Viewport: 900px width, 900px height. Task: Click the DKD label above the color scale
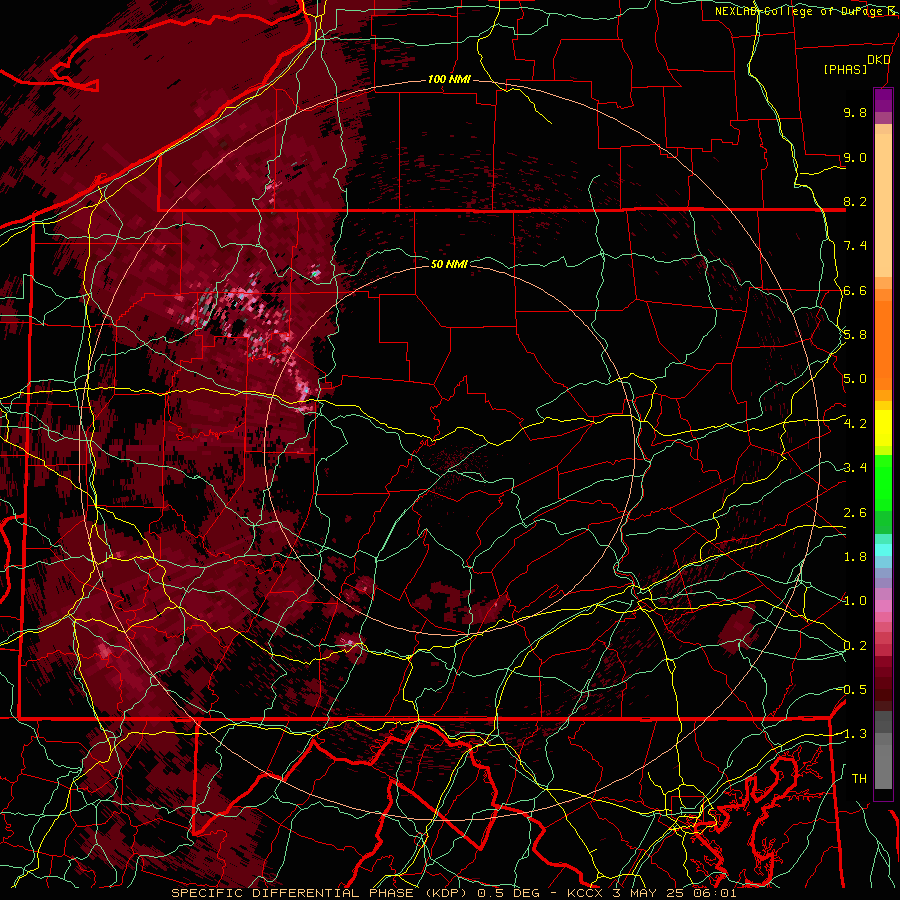click(878, 60)
